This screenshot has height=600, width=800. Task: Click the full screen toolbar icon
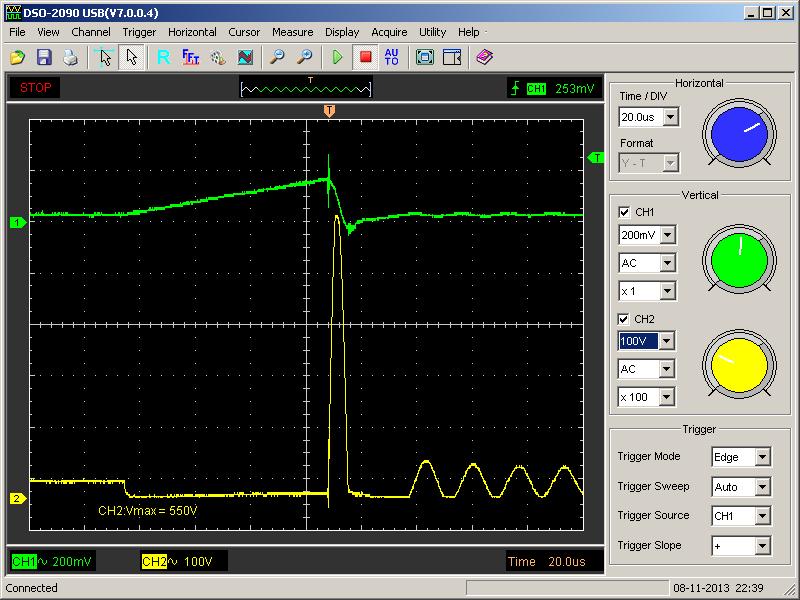point(424,57)
